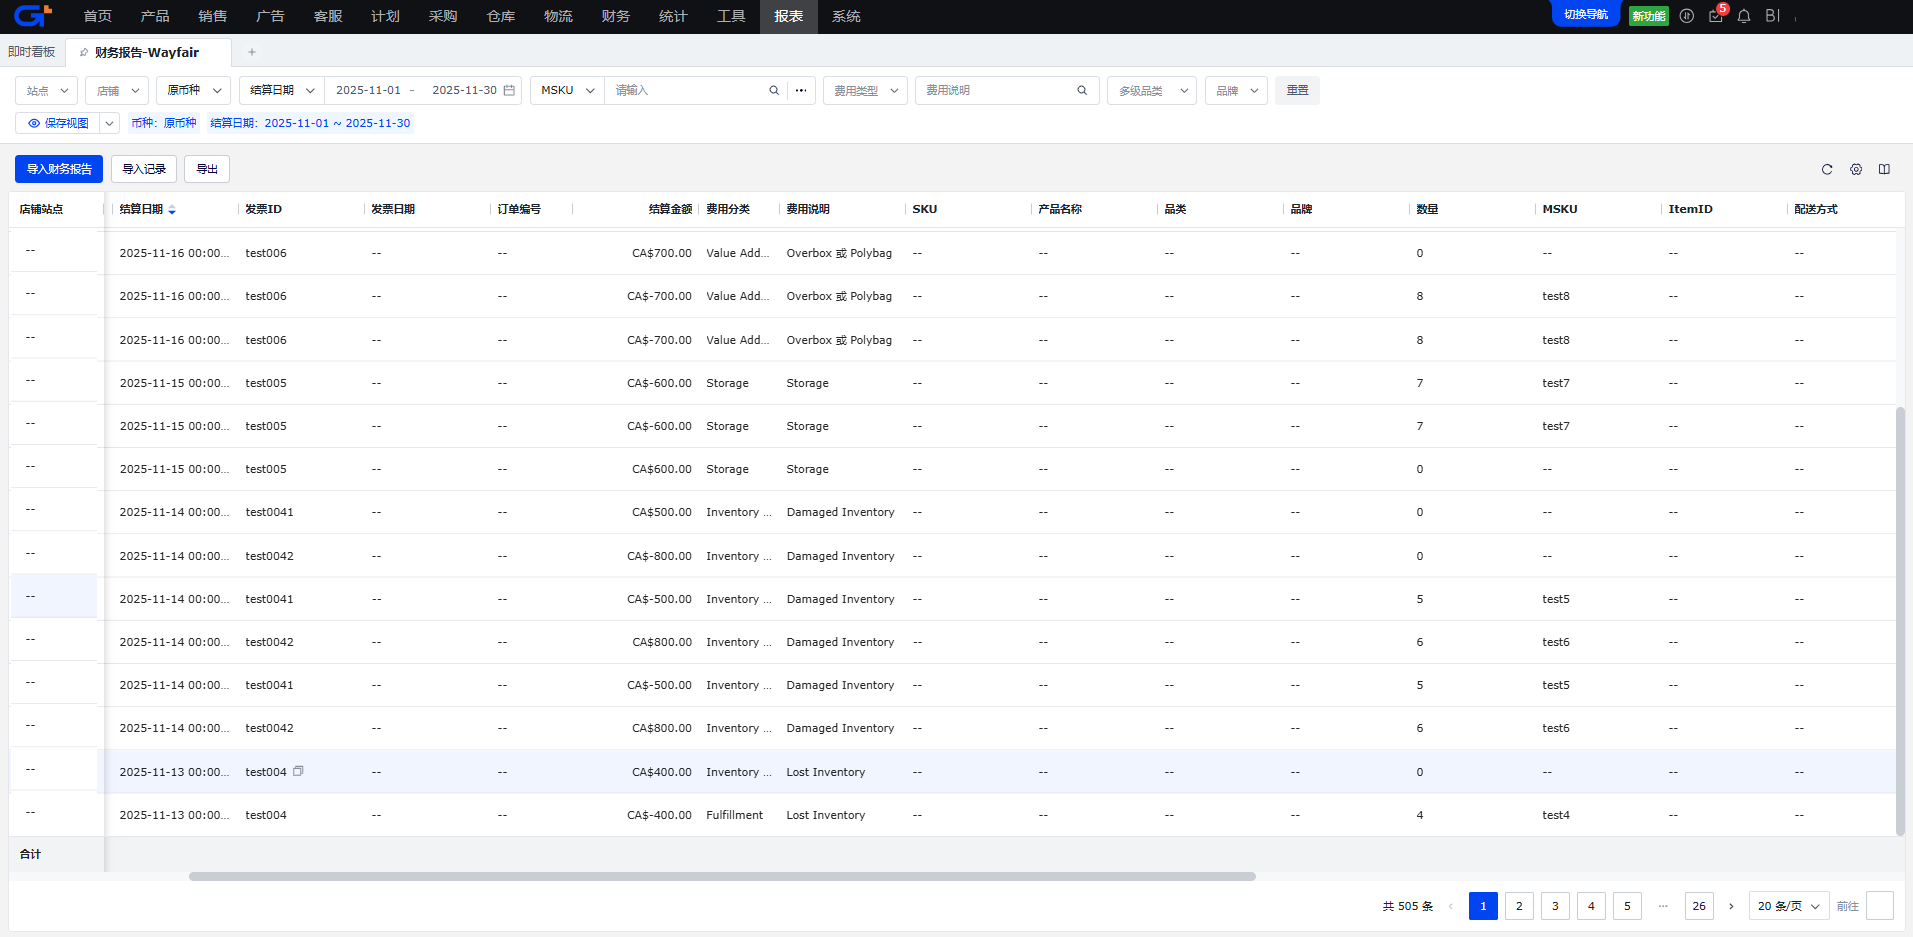This screenshot has height=937, width=1913.
Task: Click the refresh icon above the table
Action: (1827, 170)
